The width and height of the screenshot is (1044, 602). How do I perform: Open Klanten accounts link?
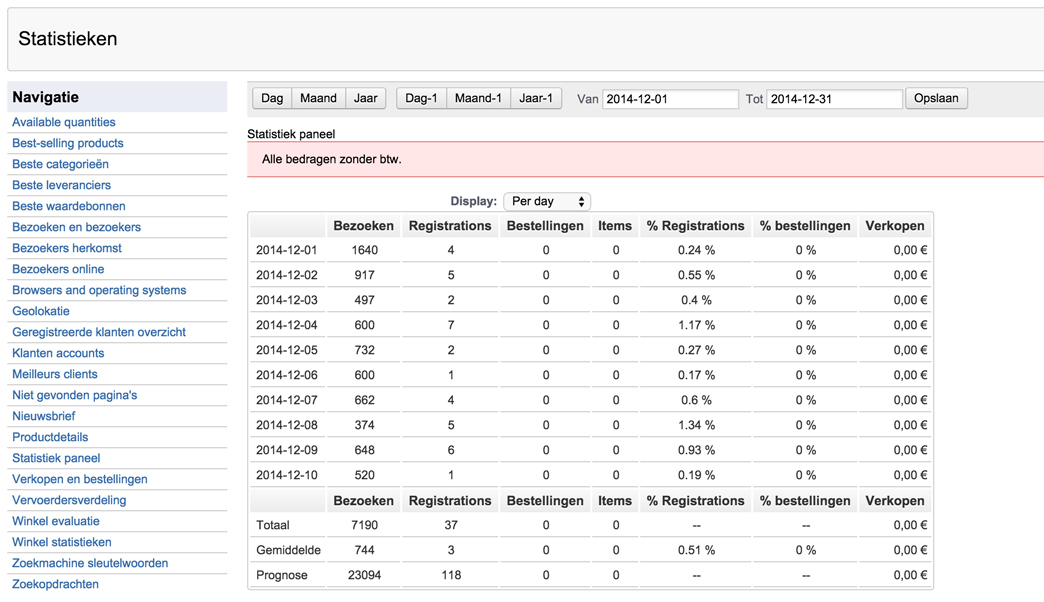coord(58,353)
